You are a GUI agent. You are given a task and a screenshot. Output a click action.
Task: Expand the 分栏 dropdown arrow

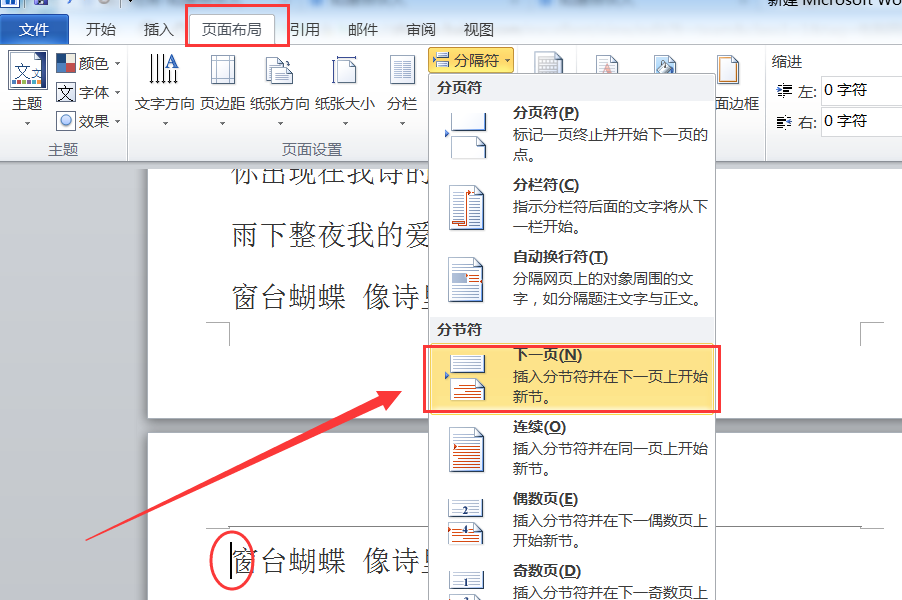point(402,123)
